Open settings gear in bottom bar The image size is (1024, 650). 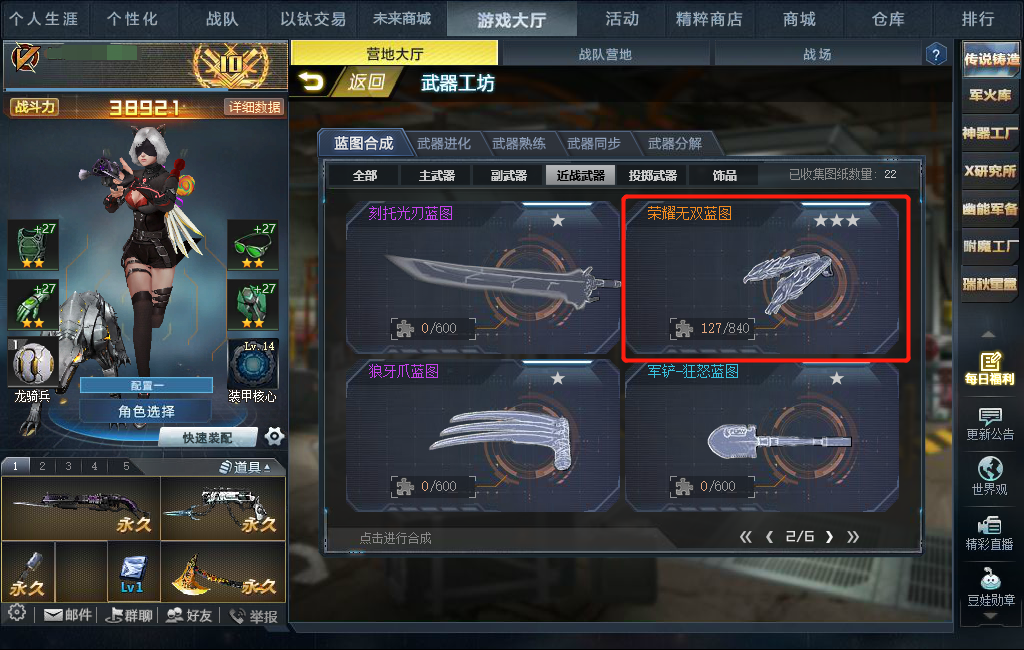18,613
